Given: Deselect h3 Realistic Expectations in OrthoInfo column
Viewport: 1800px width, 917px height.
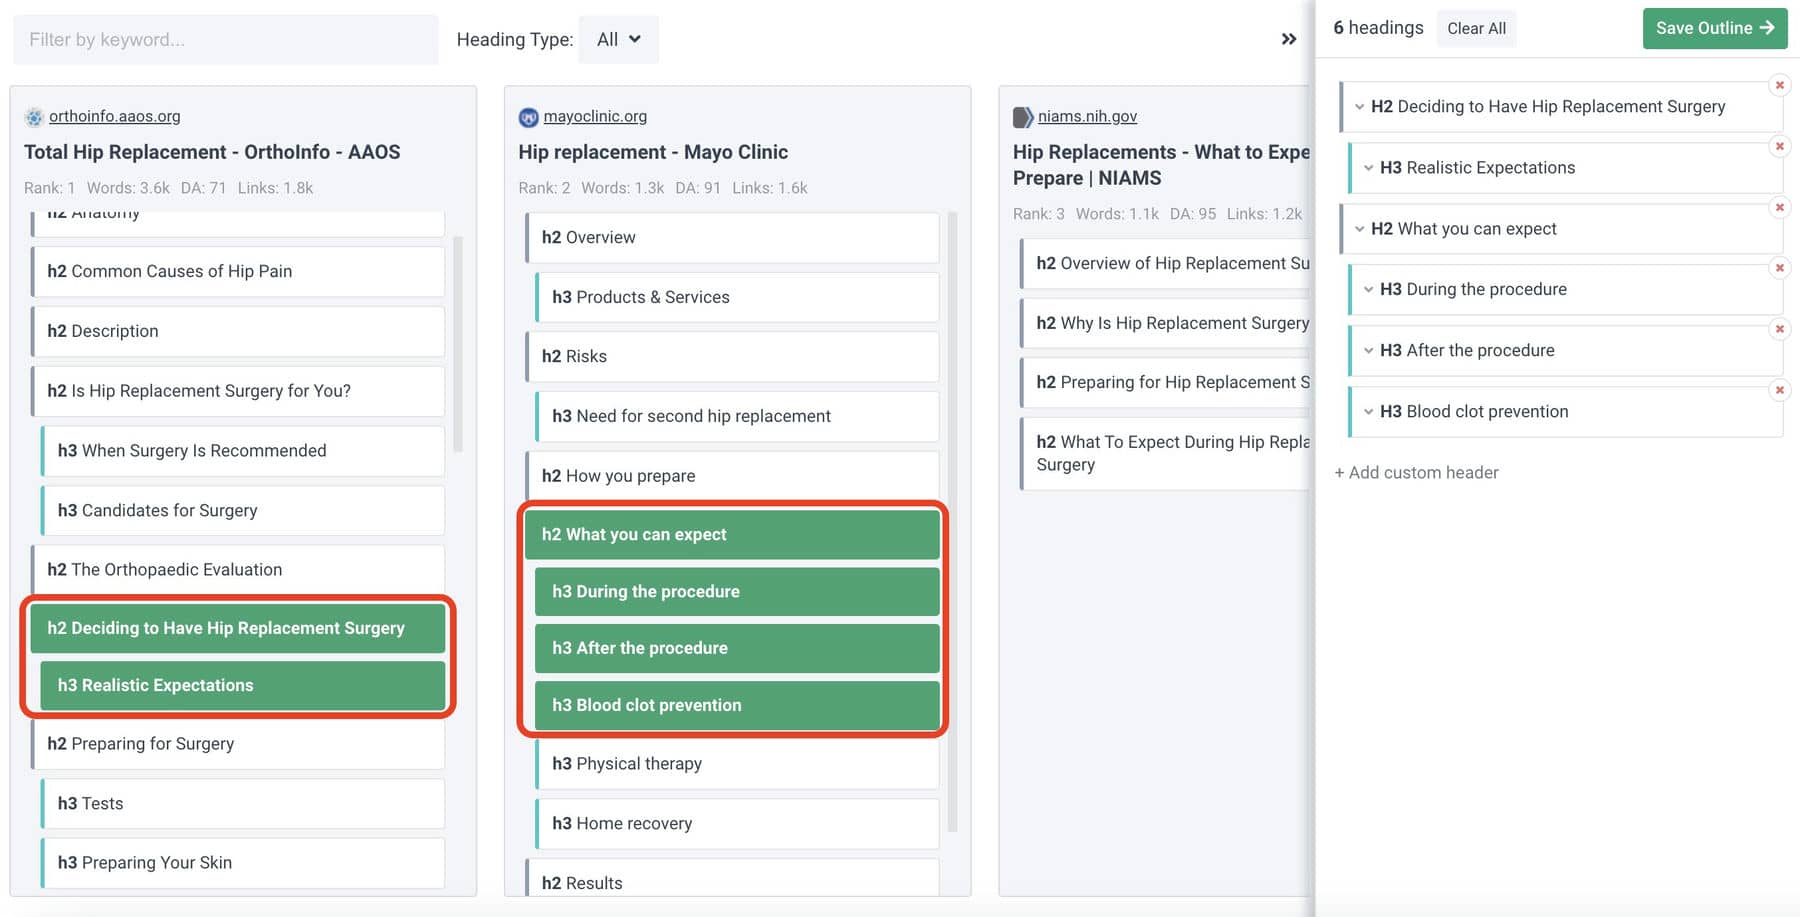Looking at the screenshot, I should click(x=242, y=685).
